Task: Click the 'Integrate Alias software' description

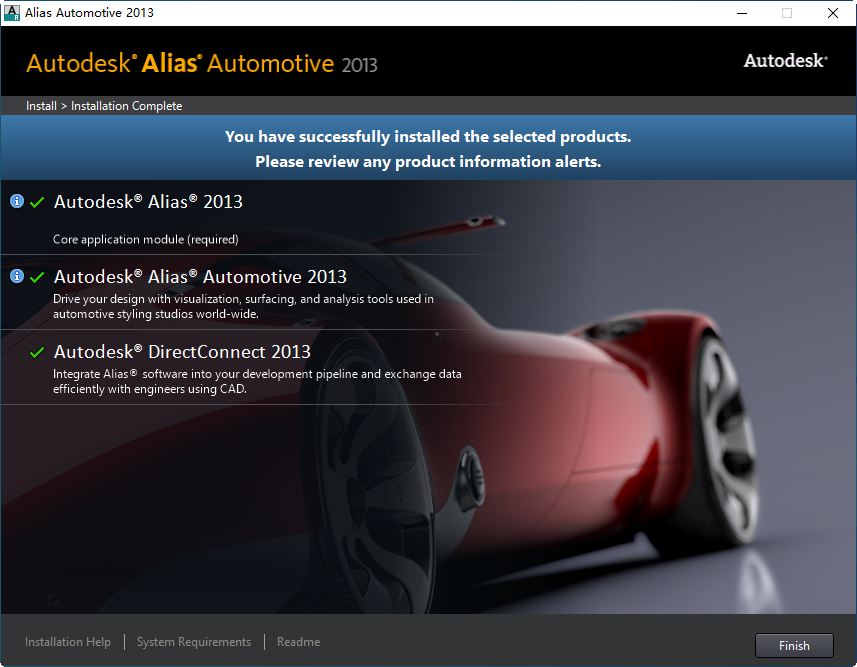Action: (257, 381)
